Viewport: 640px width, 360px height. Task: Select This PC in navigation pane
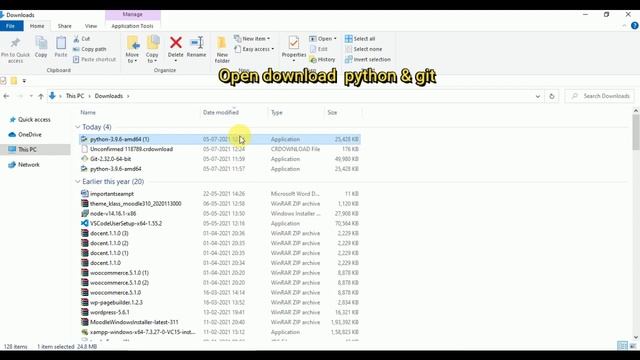[x=27, y=150]
